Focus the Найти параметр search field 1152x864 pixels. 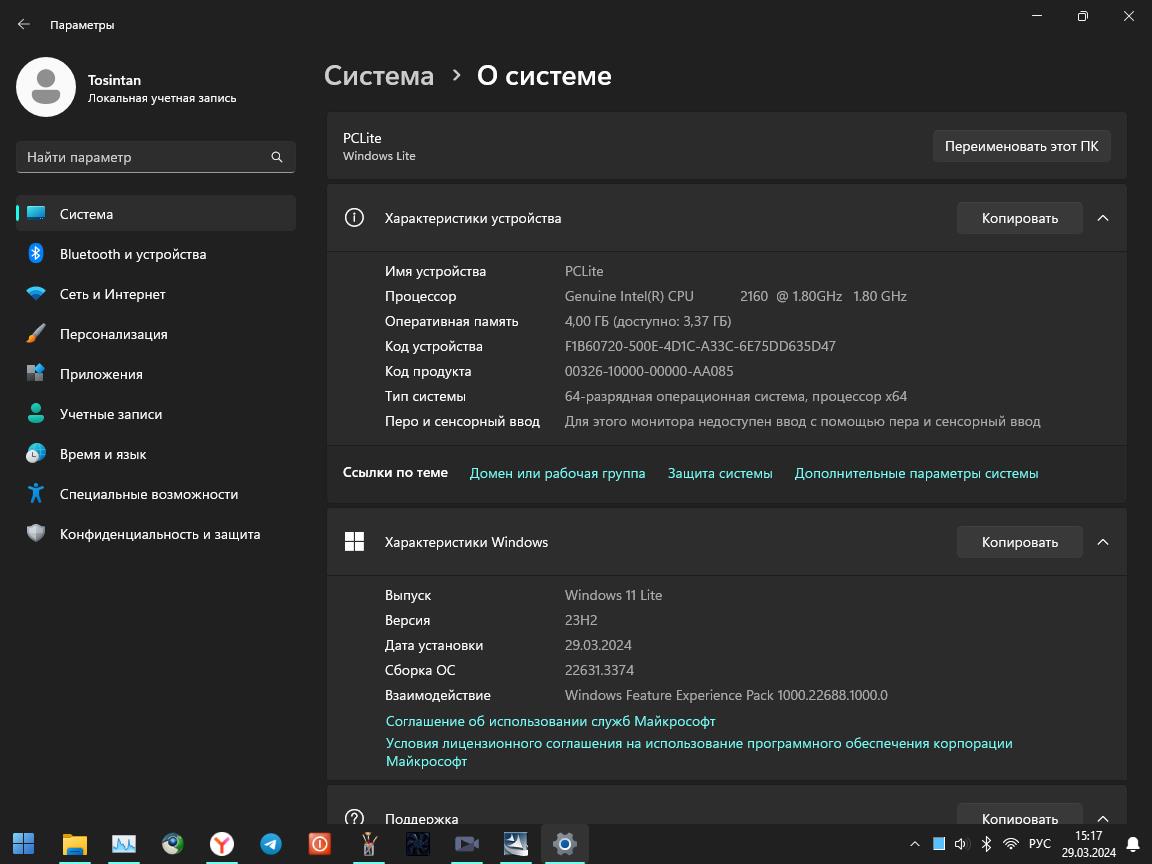click(x=156, y=156)
